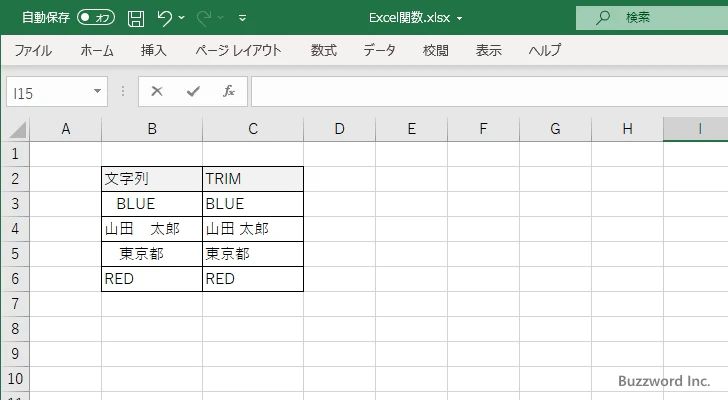This screenshot has height=400, width=728.
Task: Expand the Name Box dropdown arrow
Action: [98, 91]
